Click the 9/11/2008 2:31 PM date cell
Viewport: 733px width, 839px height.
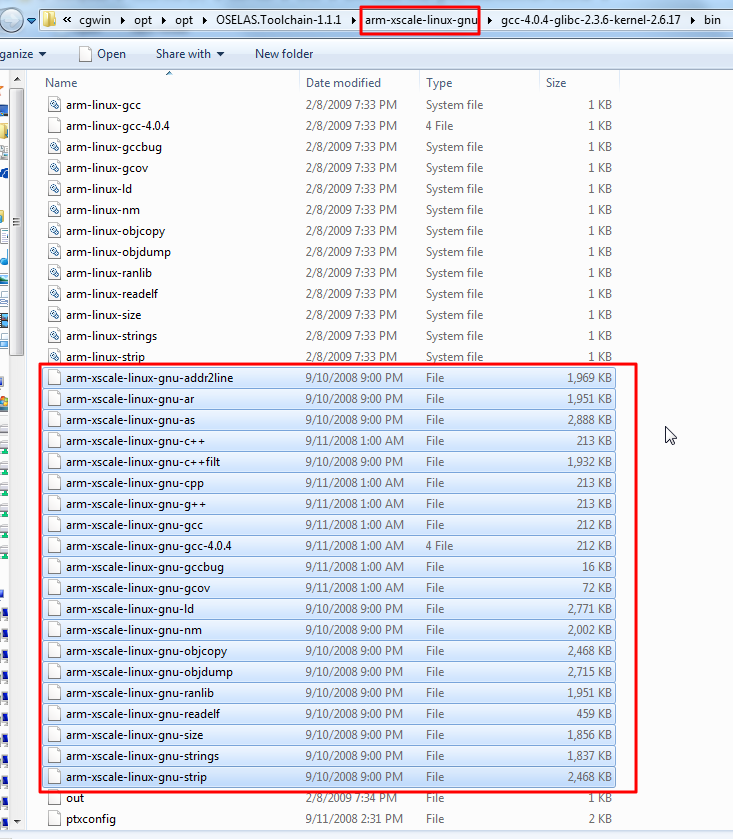click(353, 819)
